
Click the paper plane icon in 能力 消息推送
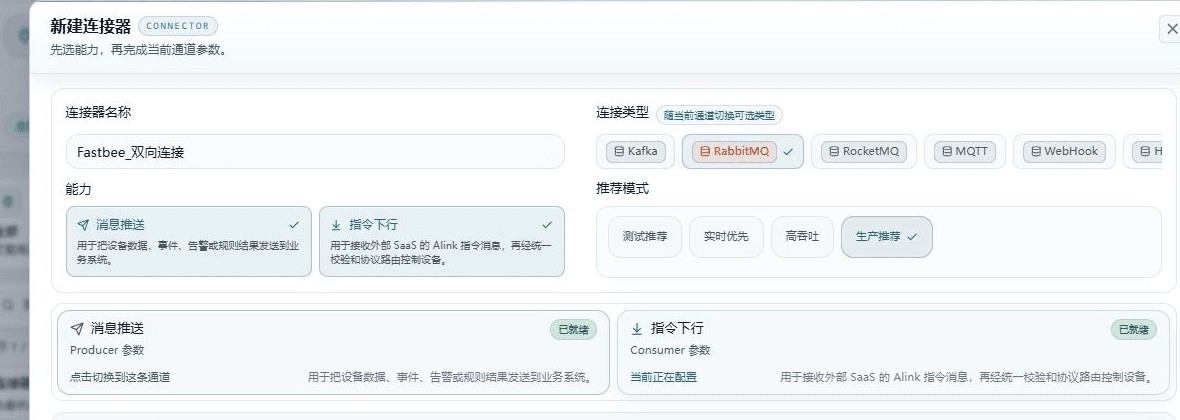(83, 225)
